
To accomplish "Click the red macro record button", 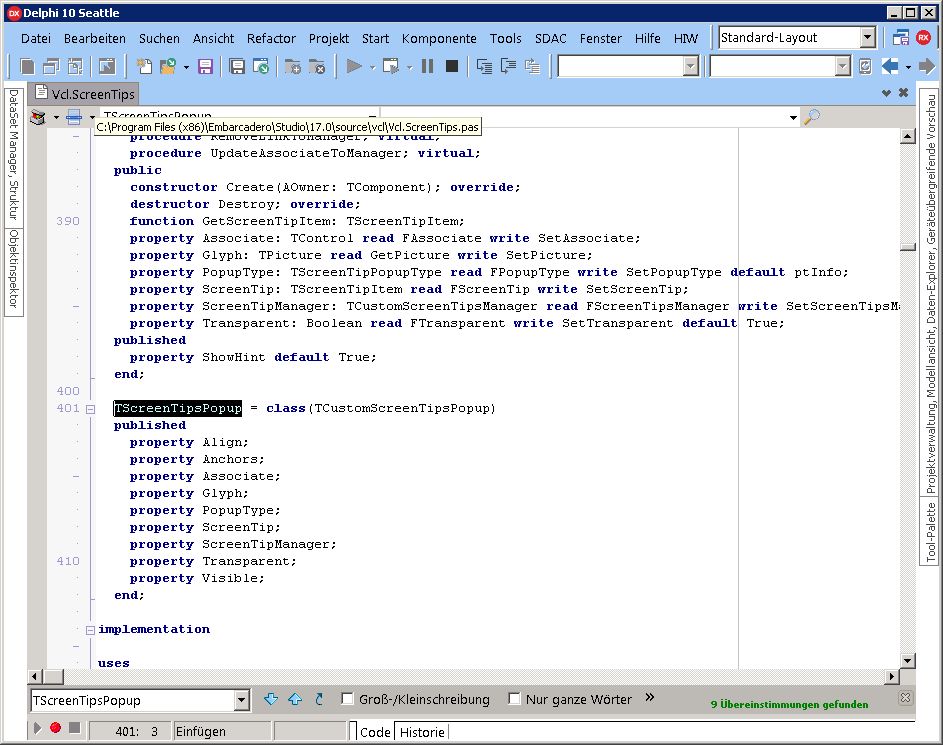I will tap(55, 728).
